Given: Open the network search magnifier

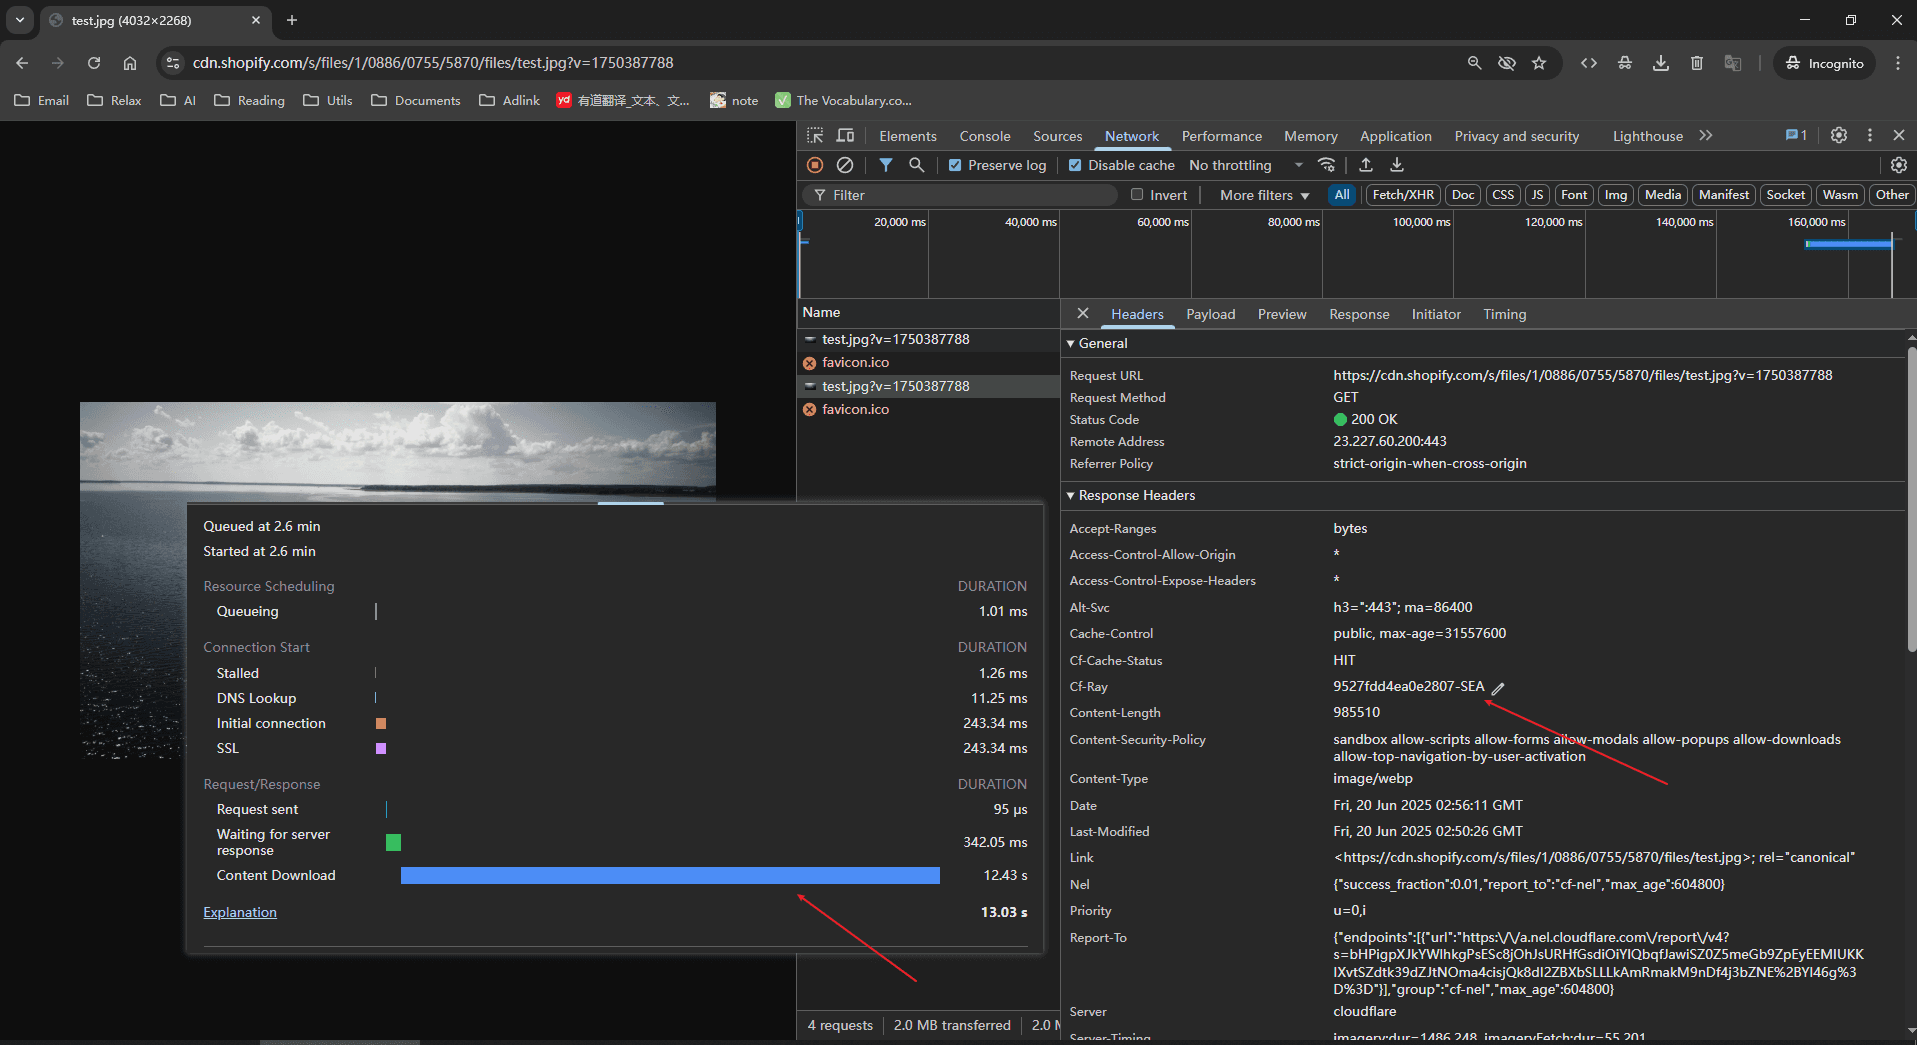Looking at the screenshot, I should [x=916, y=165].
